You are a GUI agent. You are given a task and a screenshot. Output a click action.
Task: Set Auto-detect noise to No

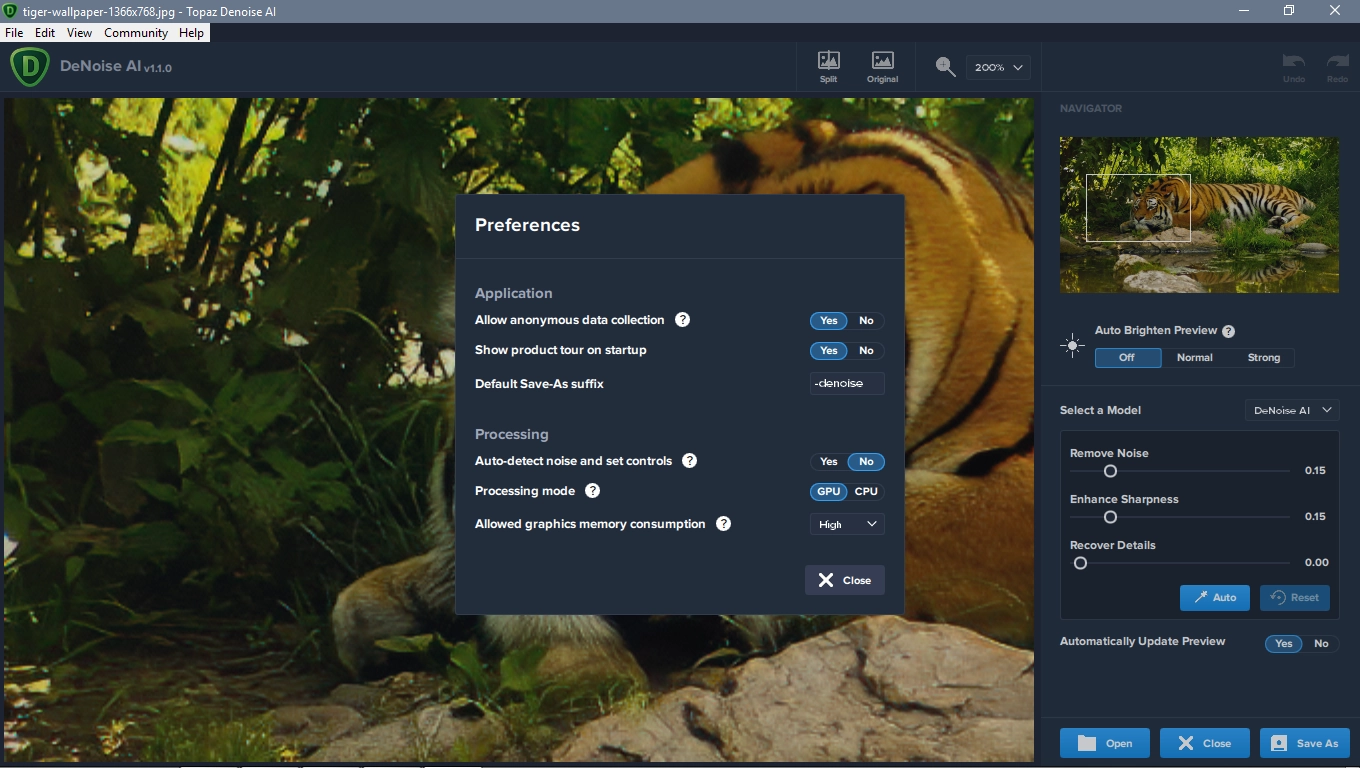(x=866, y=462)
